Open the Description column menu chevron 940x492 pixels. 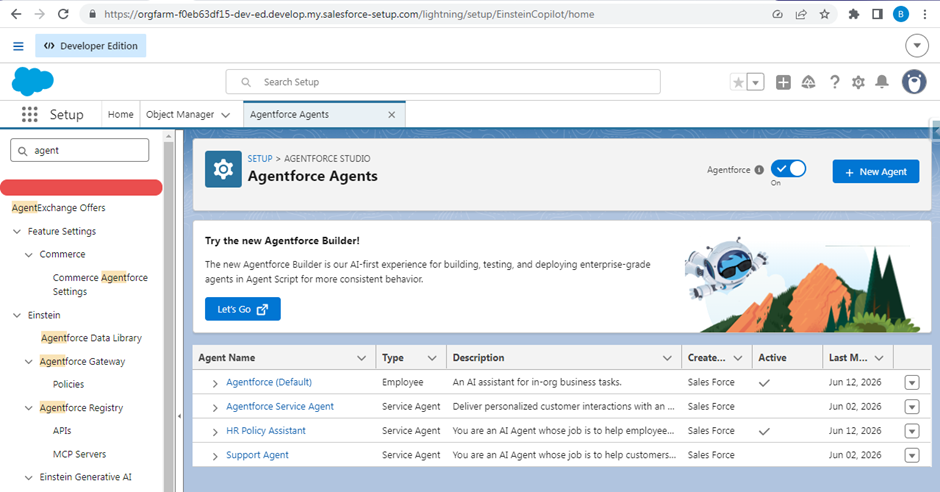(x=667, y=358)
